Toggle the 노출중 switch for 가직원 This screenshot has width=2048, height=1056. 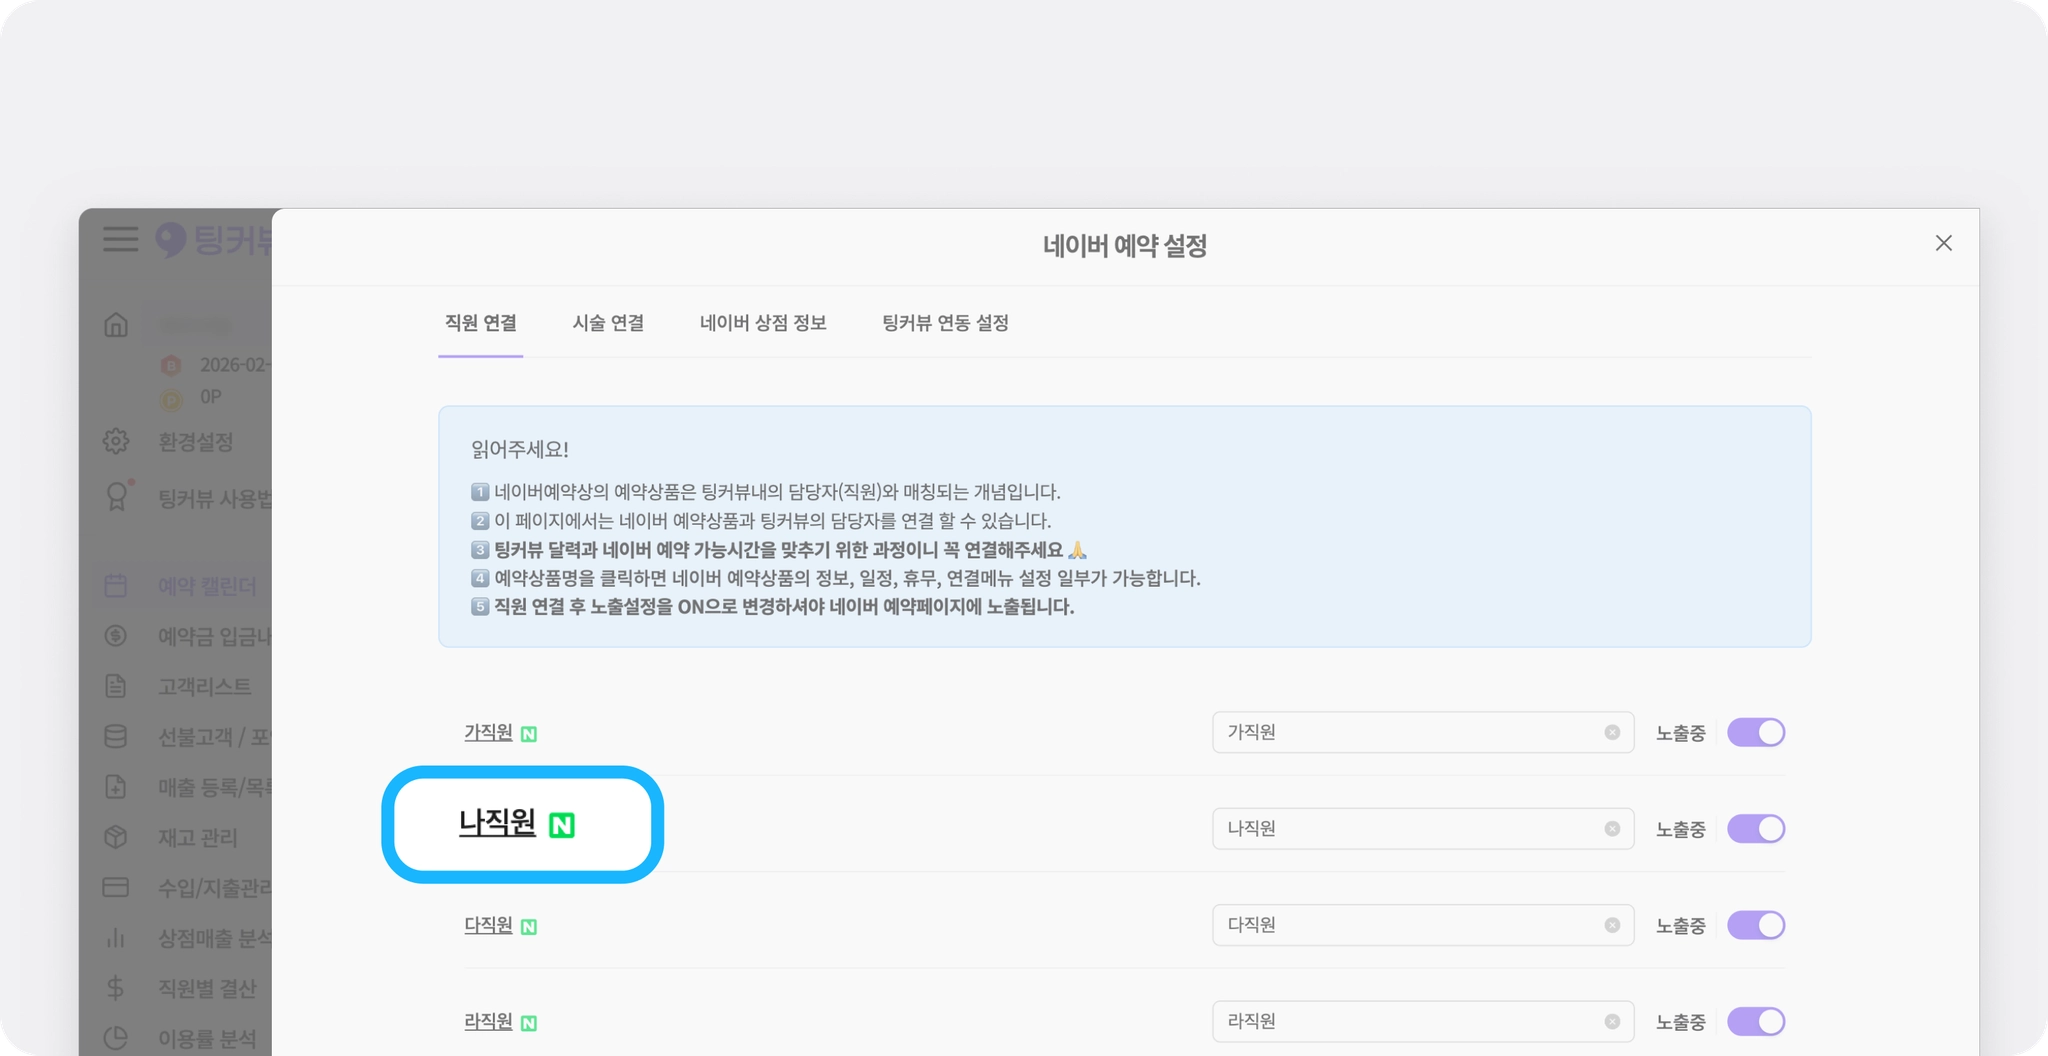[1756, 732]
